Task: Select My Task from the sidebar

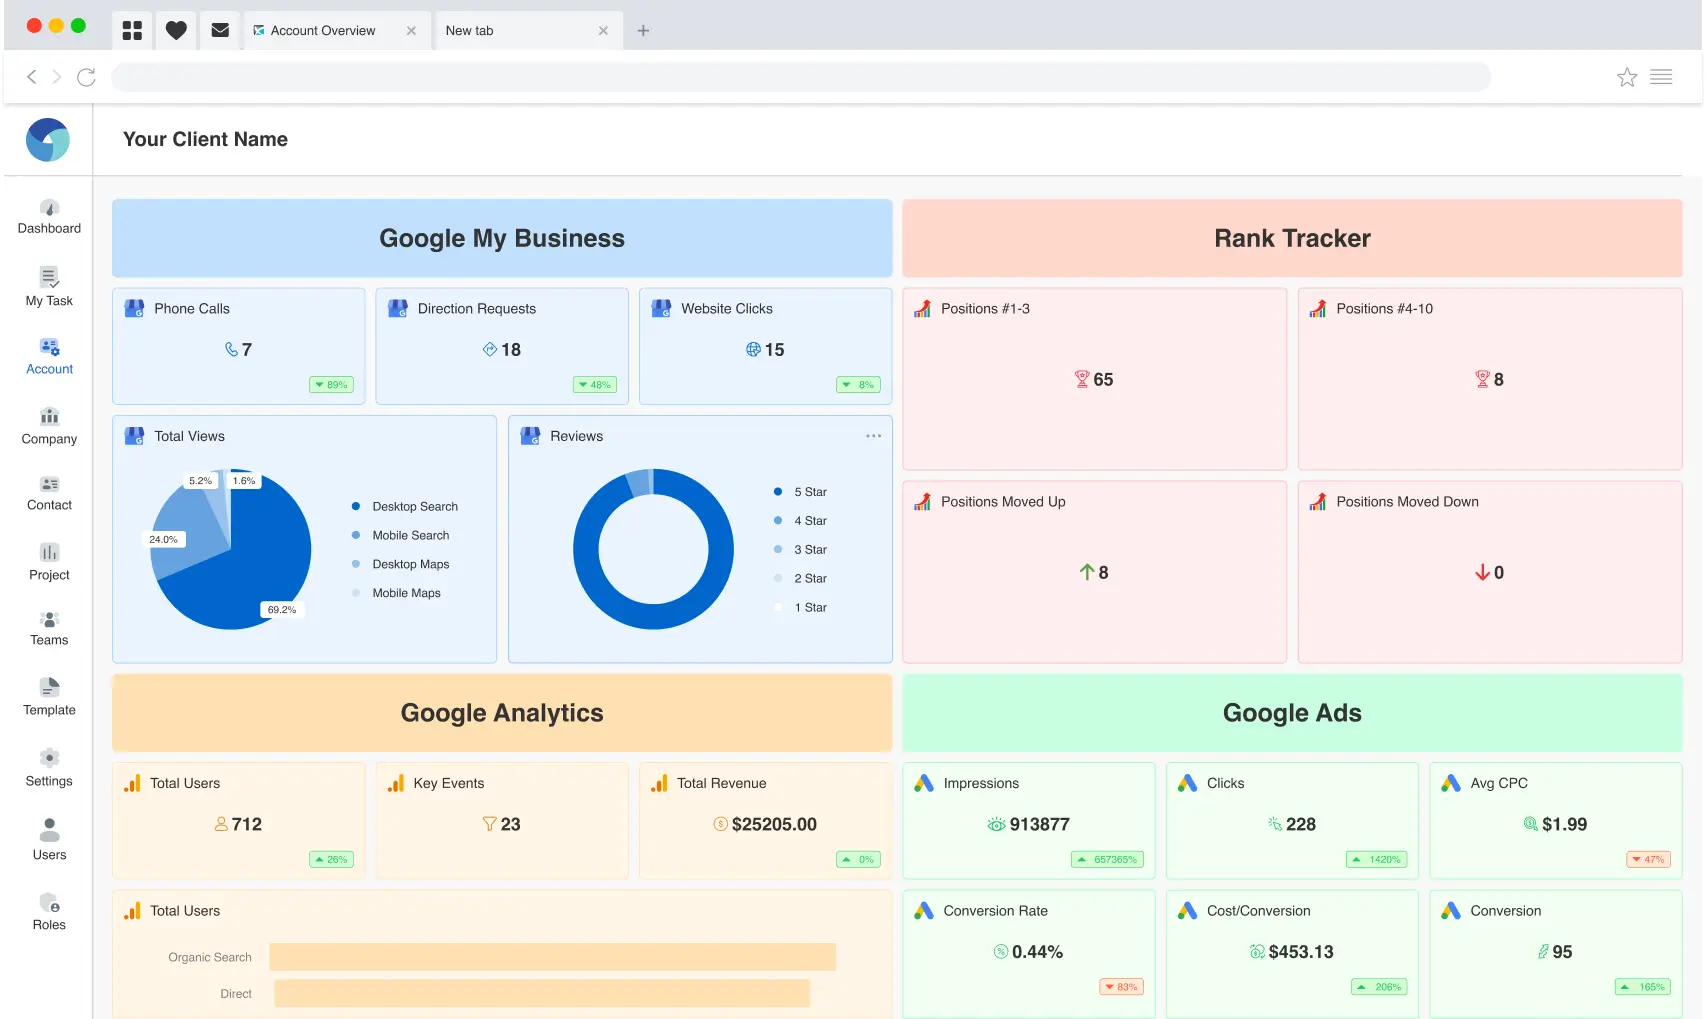Action: 49,287
